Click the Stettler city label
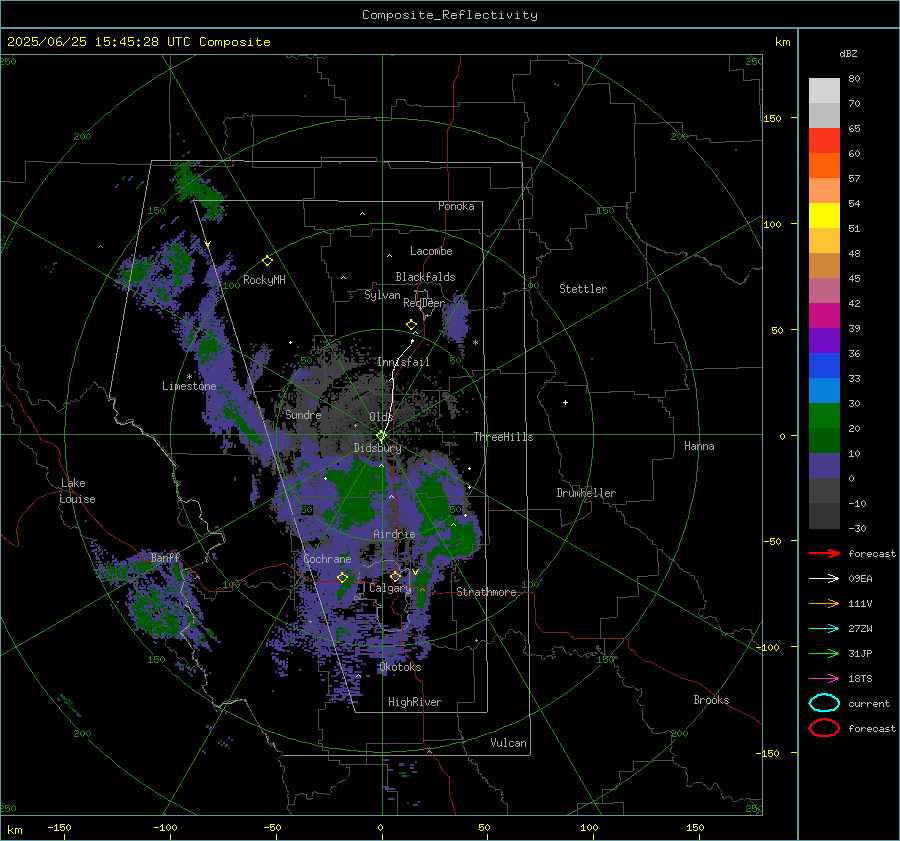Screen dimensions: 900x841 [583, 289]
